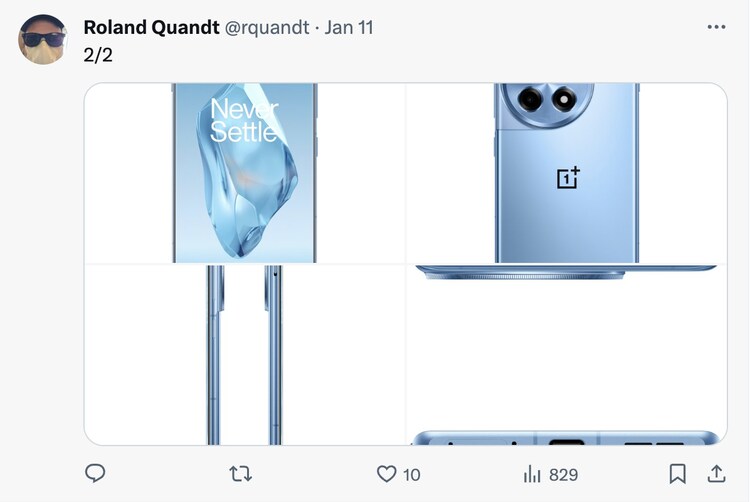Click the 829 views count
This screenshot has width=750, height=502.
564,474
